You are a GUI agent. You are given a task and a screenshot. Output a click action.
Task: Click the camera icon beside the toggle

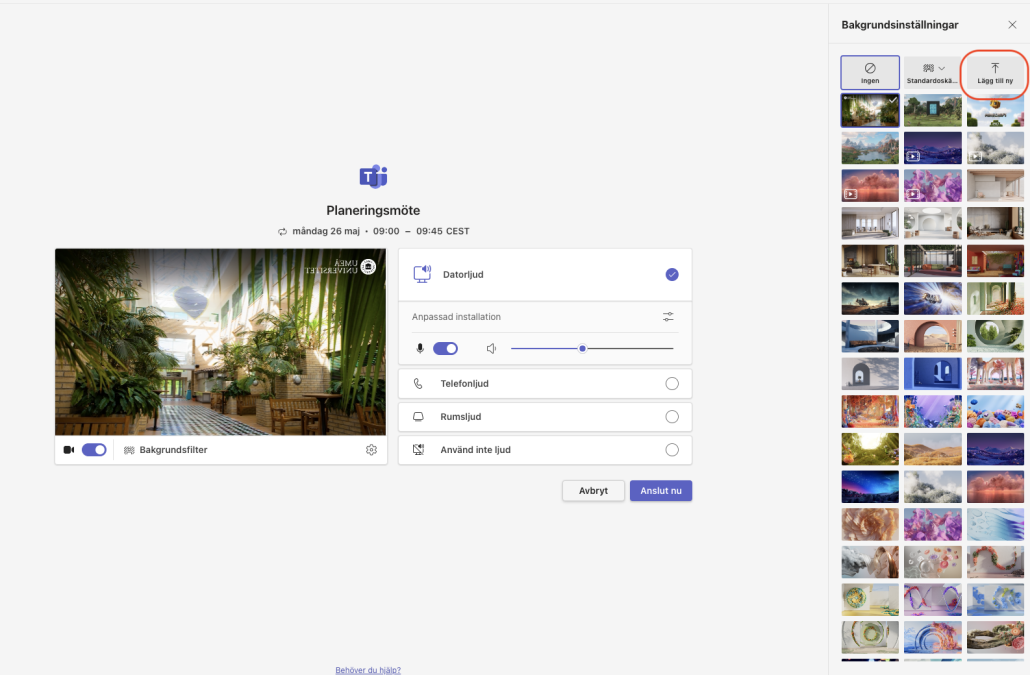point(68,450)
